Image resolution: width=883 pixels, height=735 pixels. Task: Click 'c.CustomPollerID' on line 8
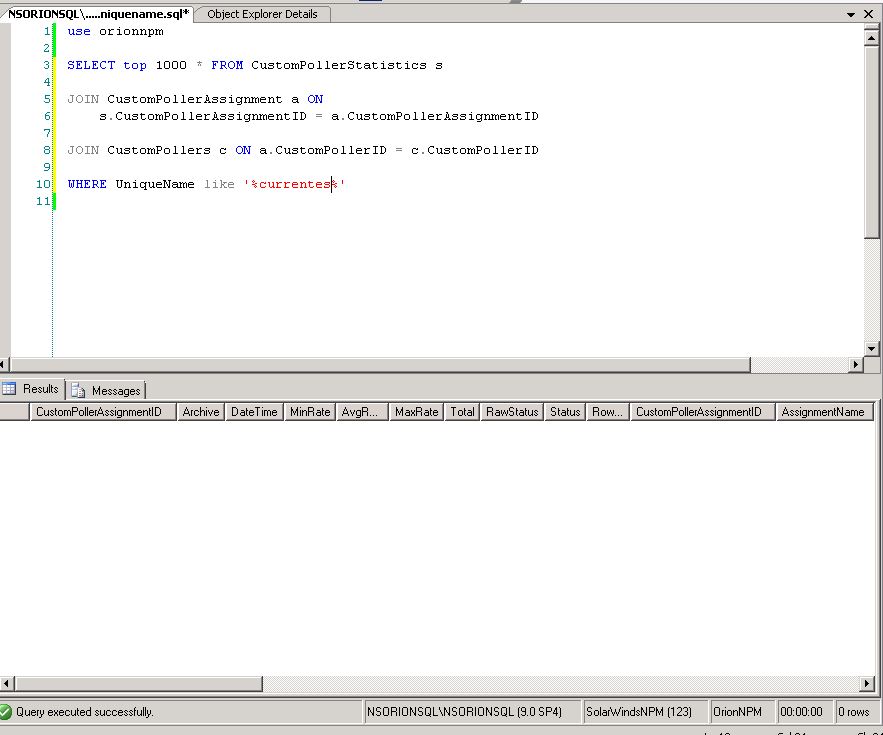click(x=475, y=150)
